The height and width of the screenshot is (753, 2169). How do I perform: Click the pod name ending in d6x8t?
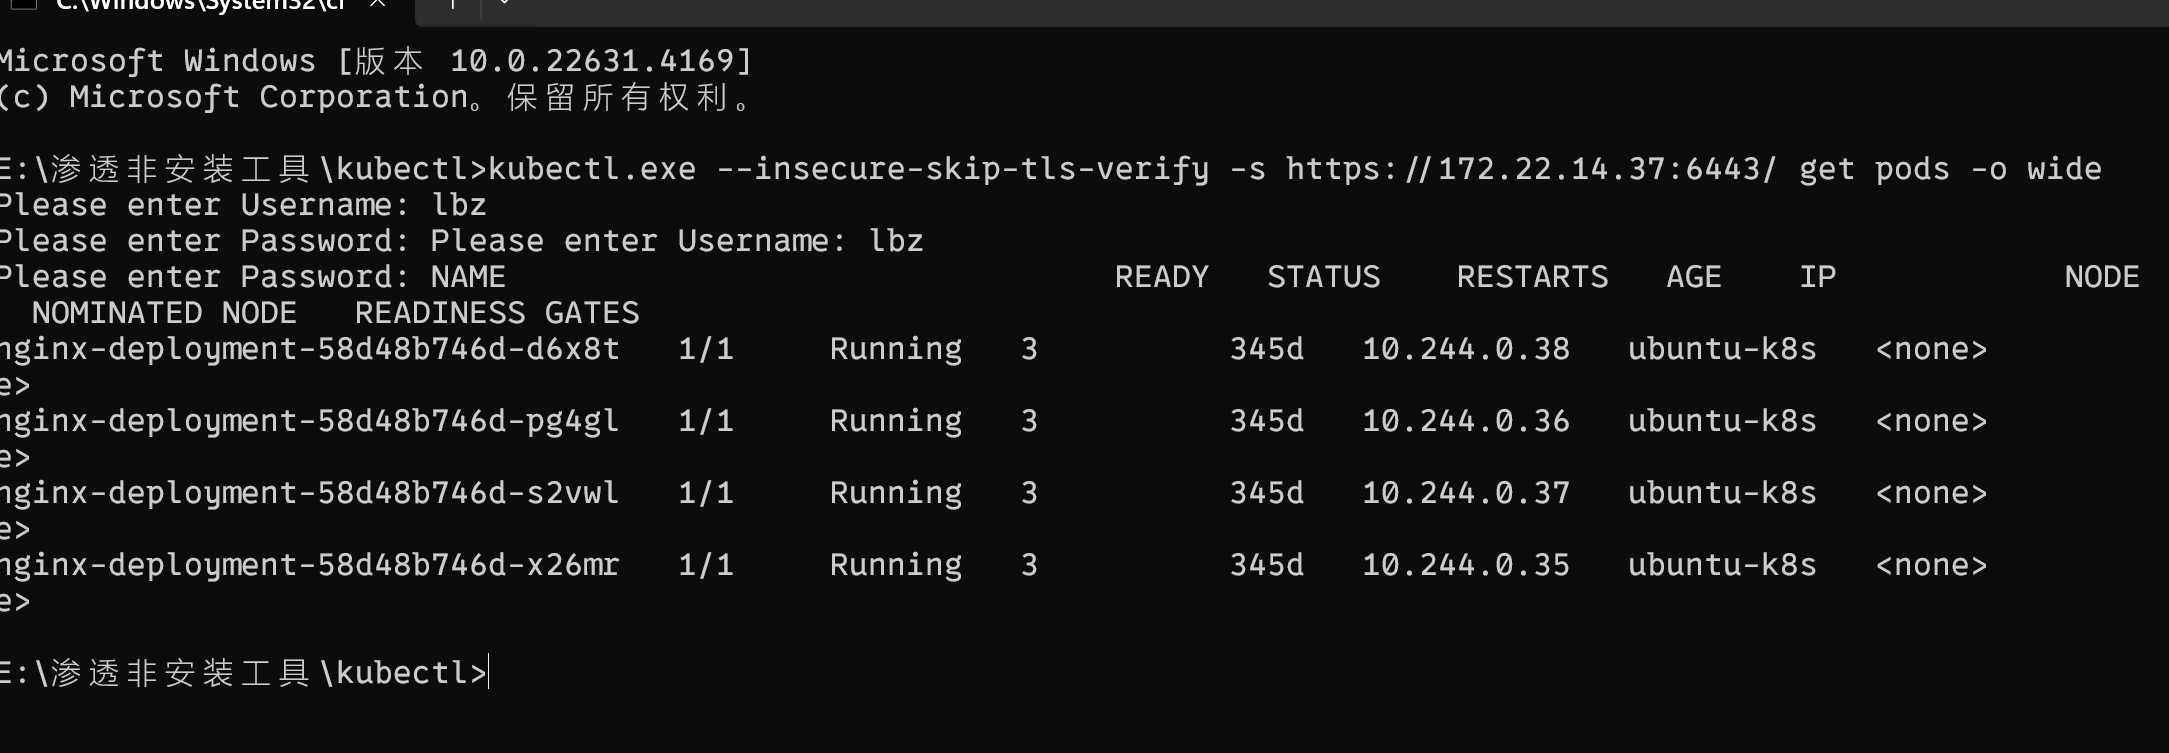coord(309,349)
